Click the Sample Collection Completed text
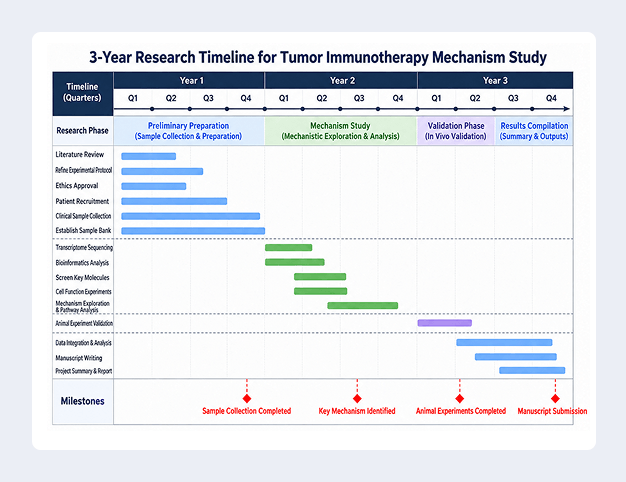The height and width of the screenshot is (482, 626). click(246, 411)
